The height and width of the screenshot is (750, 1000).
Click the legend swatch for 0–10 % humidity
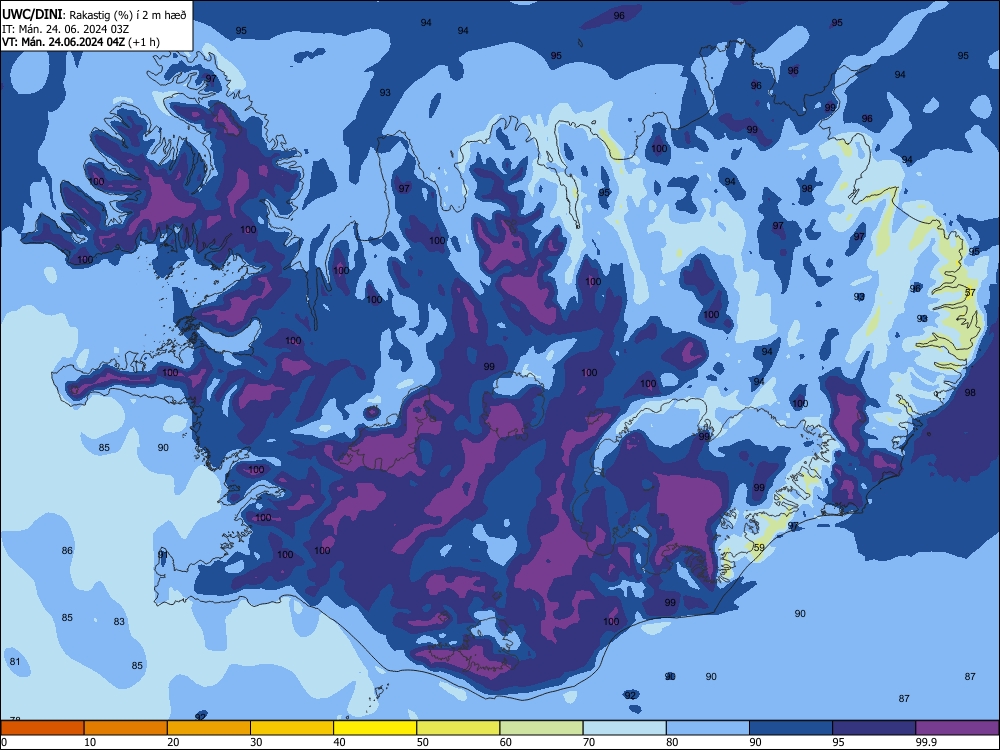coord(42,728)
